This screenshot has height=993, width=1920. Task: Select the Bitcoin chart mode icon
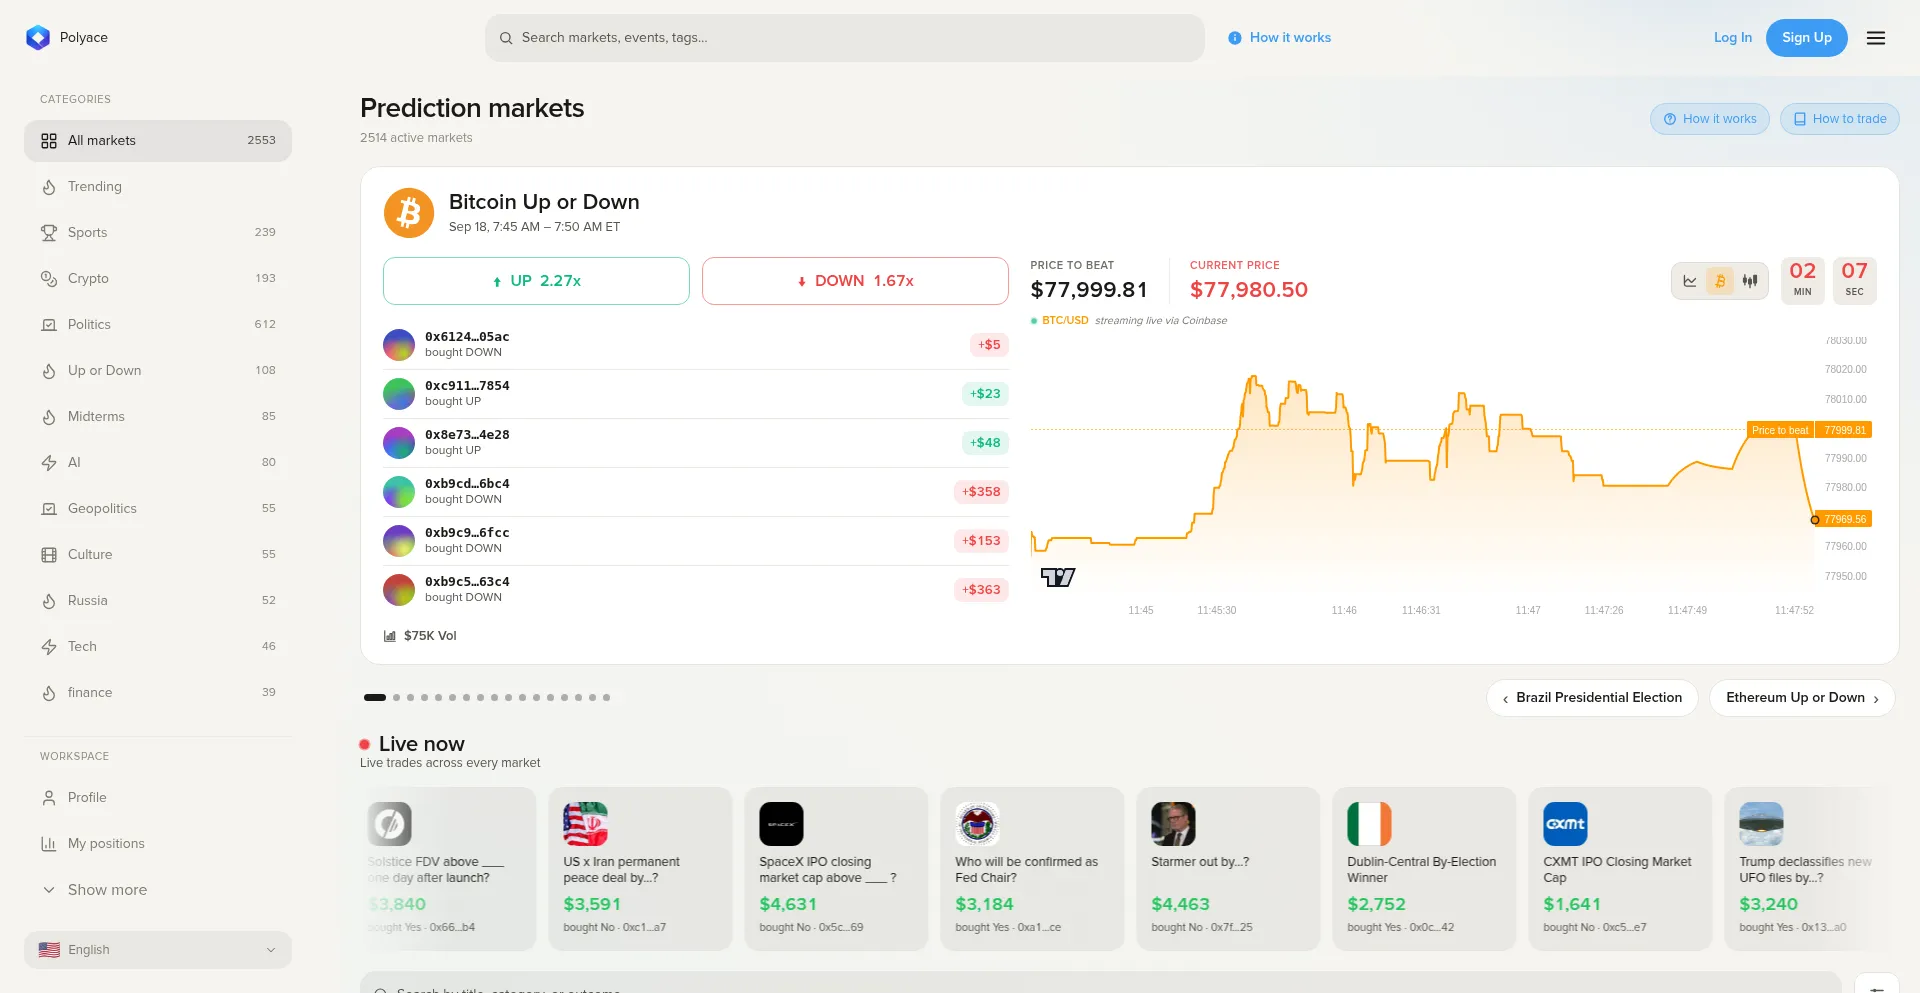click(x=1720, y=281)
